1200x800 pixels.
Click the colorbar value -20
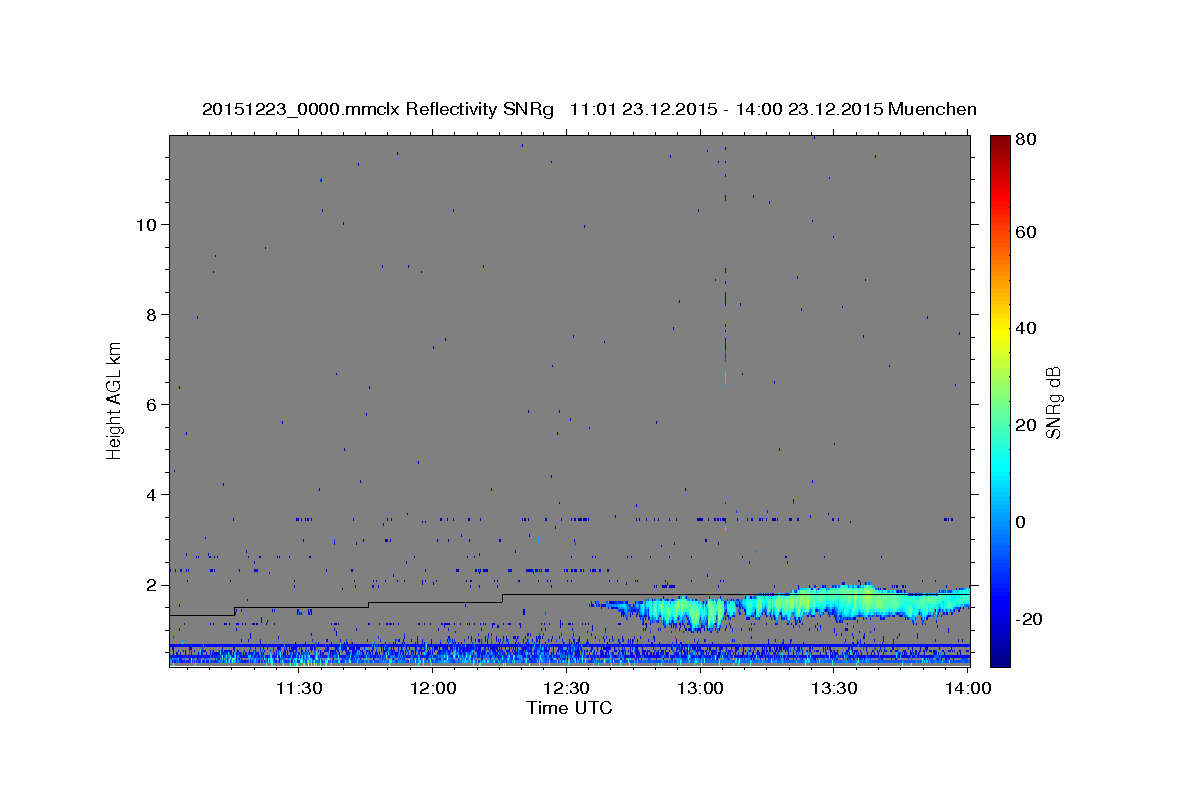pos(1028,619)
